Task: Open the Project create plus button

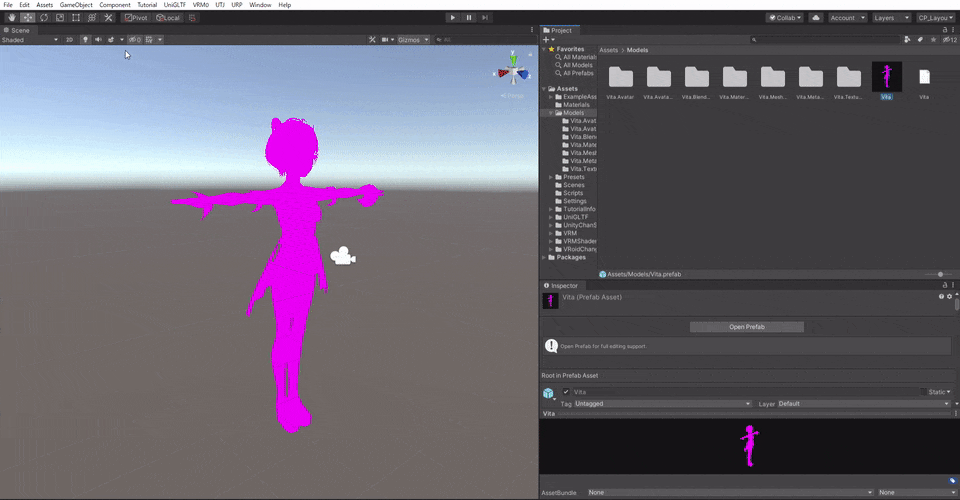Action: (x=549, y=40)
